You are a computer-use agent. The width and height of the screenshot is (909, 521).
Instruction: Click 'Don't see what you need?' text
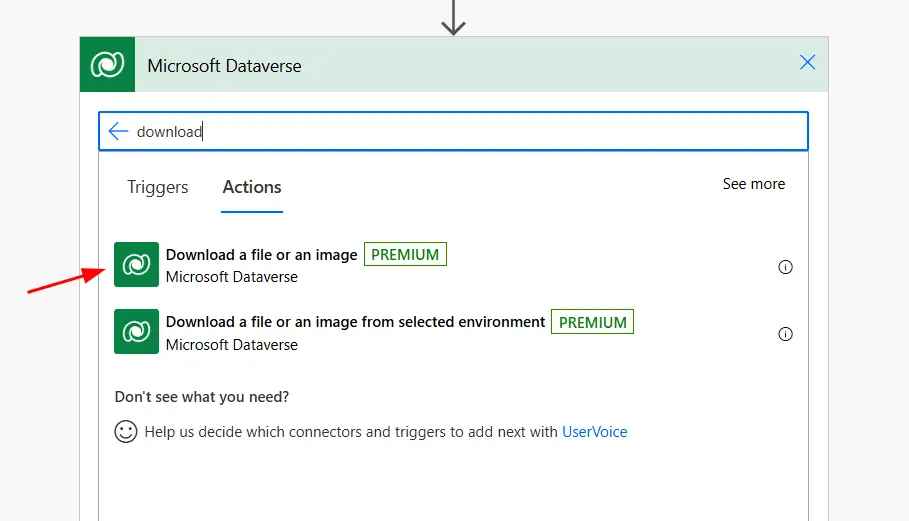pyautogui.click(x=202, y=397)
